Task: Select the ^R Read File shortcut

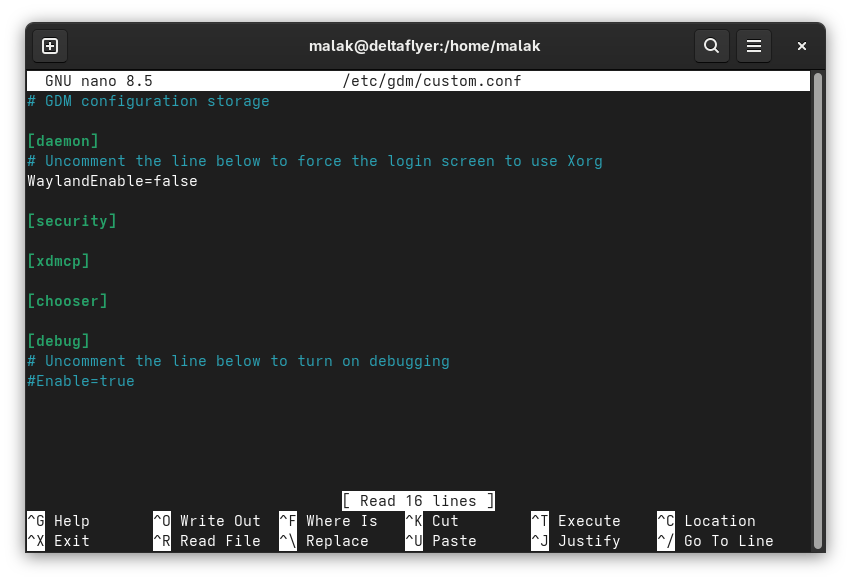Action: point(207,541)
